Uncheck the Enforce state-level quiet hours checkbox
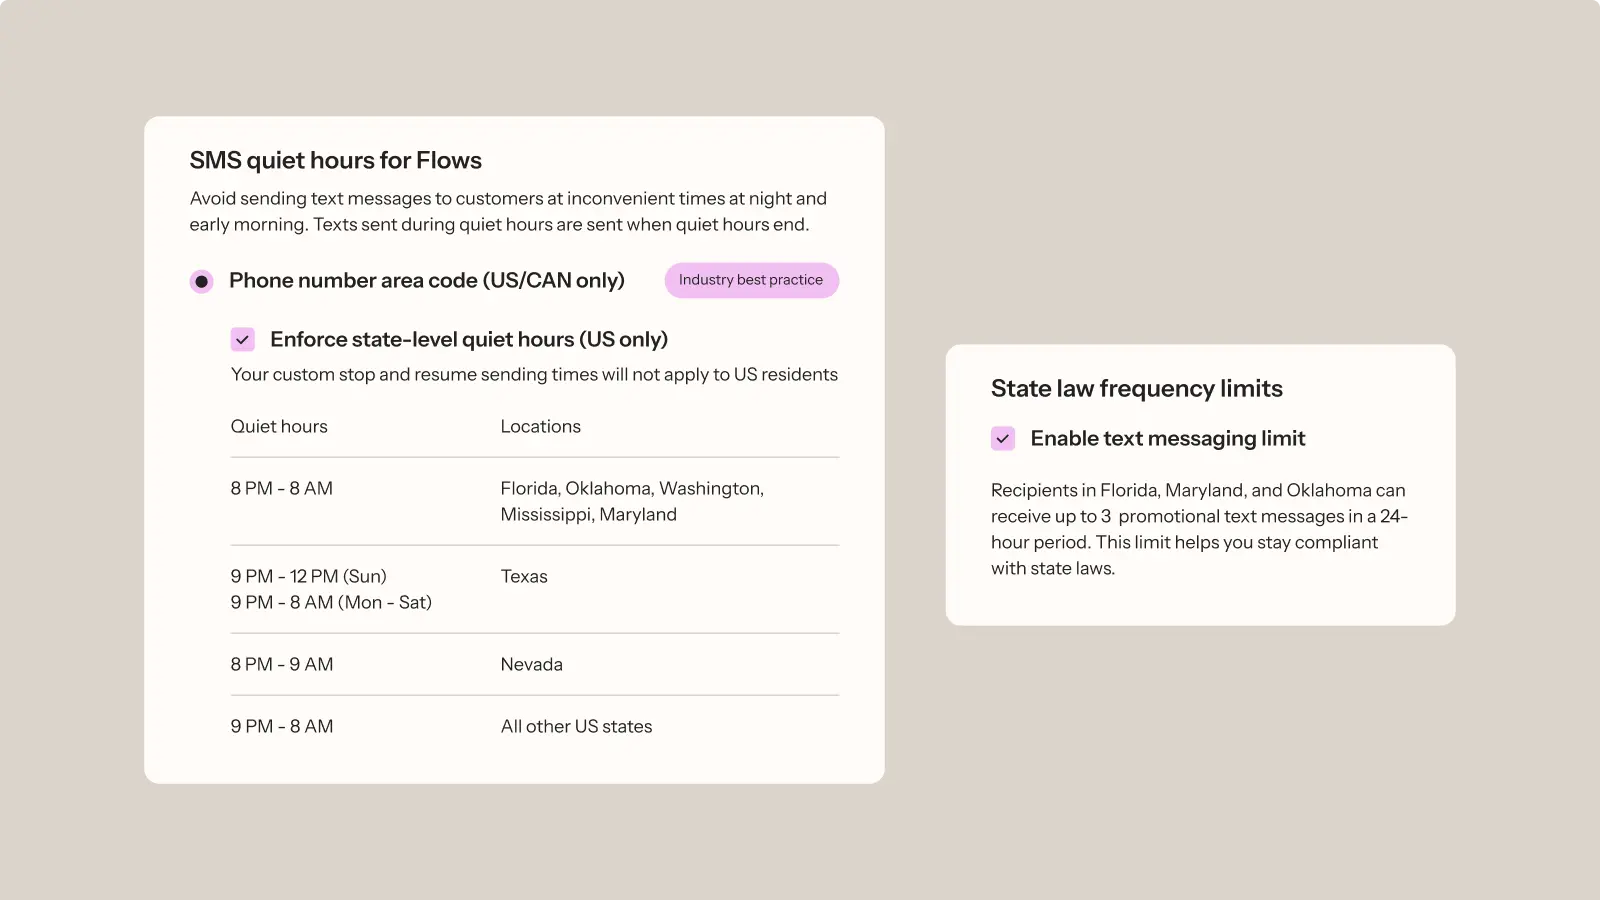Image resolution: width=1600 pixels, height=900 pixels. tap(243, 340)
